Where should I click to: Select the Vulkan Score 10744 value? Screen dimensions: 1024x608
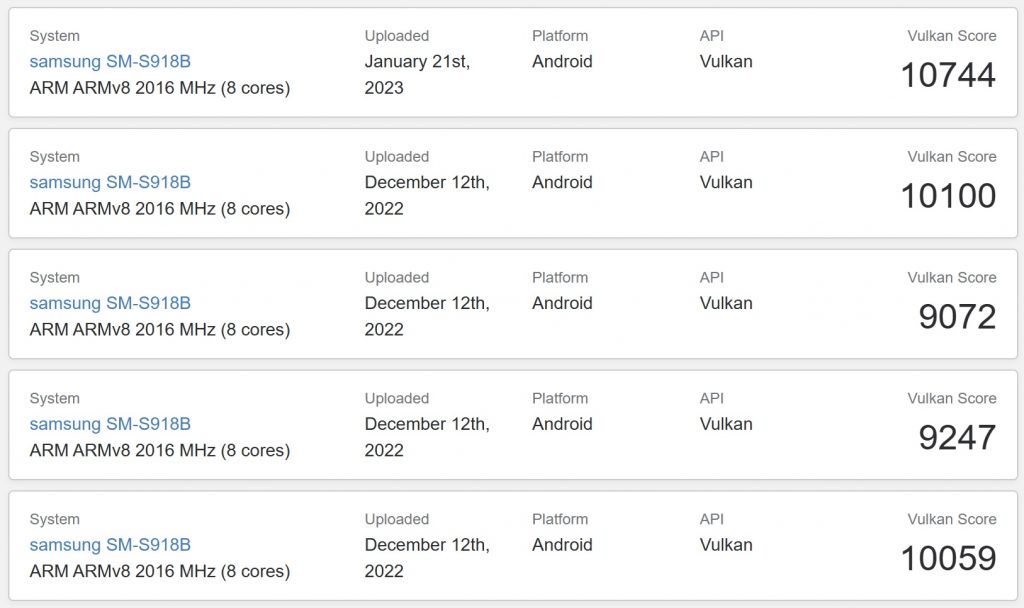948,75
